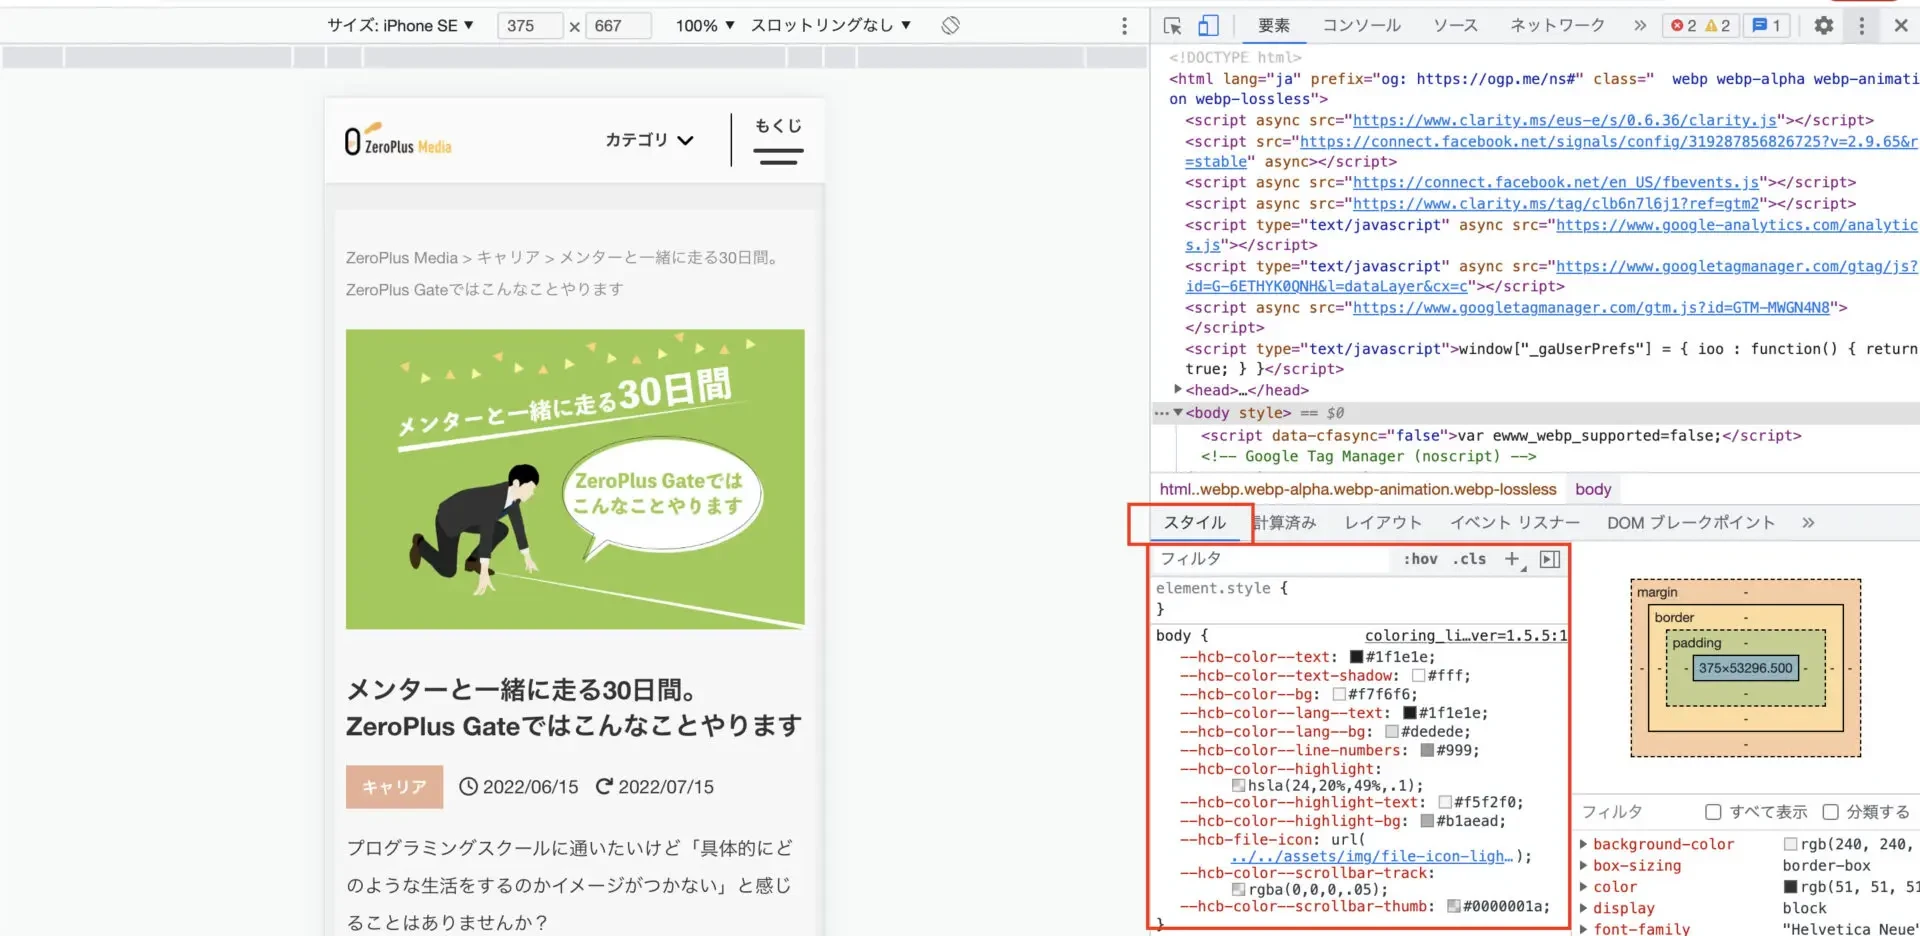Open the 100% zoom dropdown
Image resolution: width=1920 pixels, height=936 pixels.
[705, 26]
